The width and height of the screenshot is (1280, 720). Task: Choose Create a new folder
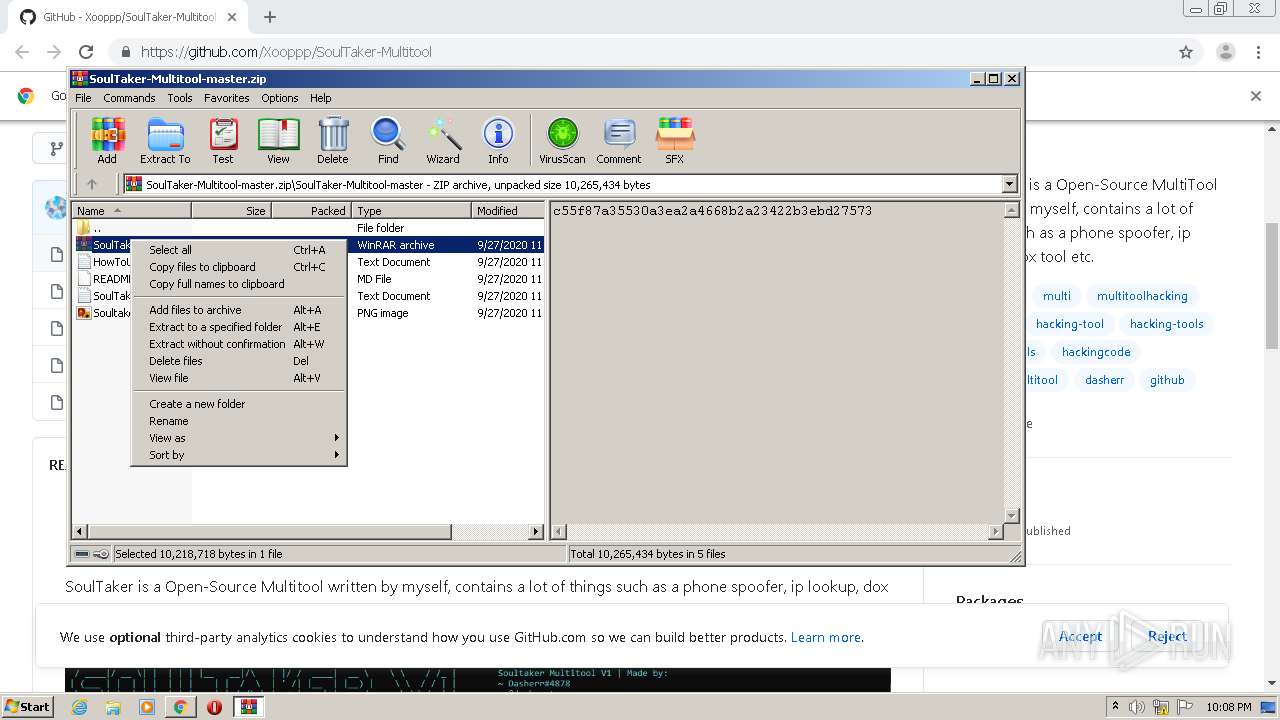tap(239, 404)
